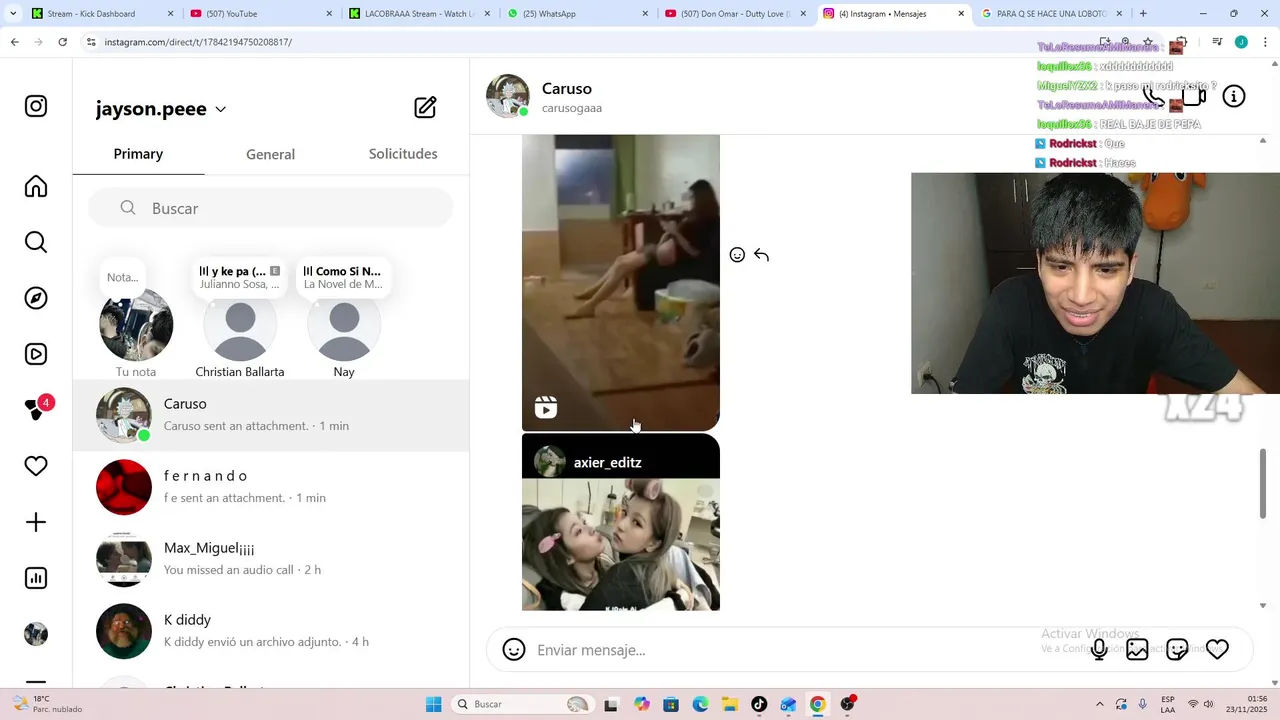This screenshot has height=720, width=1280.
Task: Open the Solicitudes tab
Action: point(403,154)
